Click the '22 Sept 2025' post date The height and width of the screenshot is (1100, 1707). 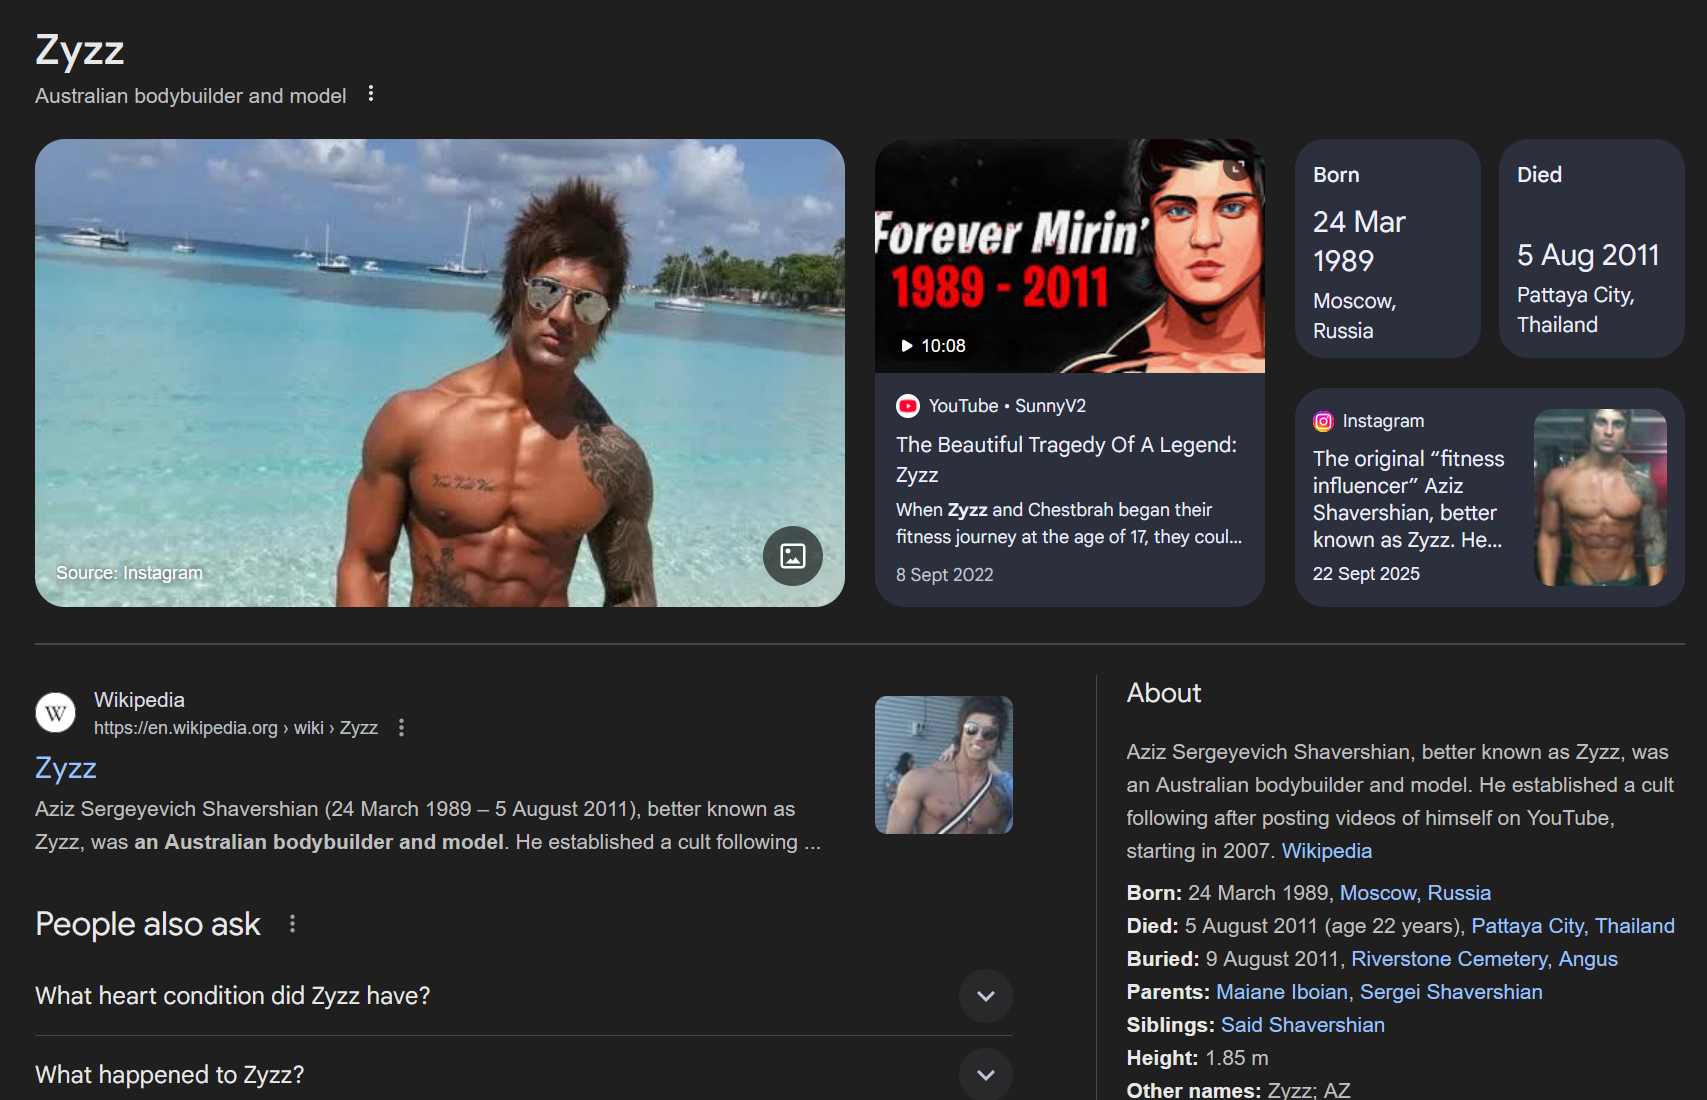[x=1366, y=574]
